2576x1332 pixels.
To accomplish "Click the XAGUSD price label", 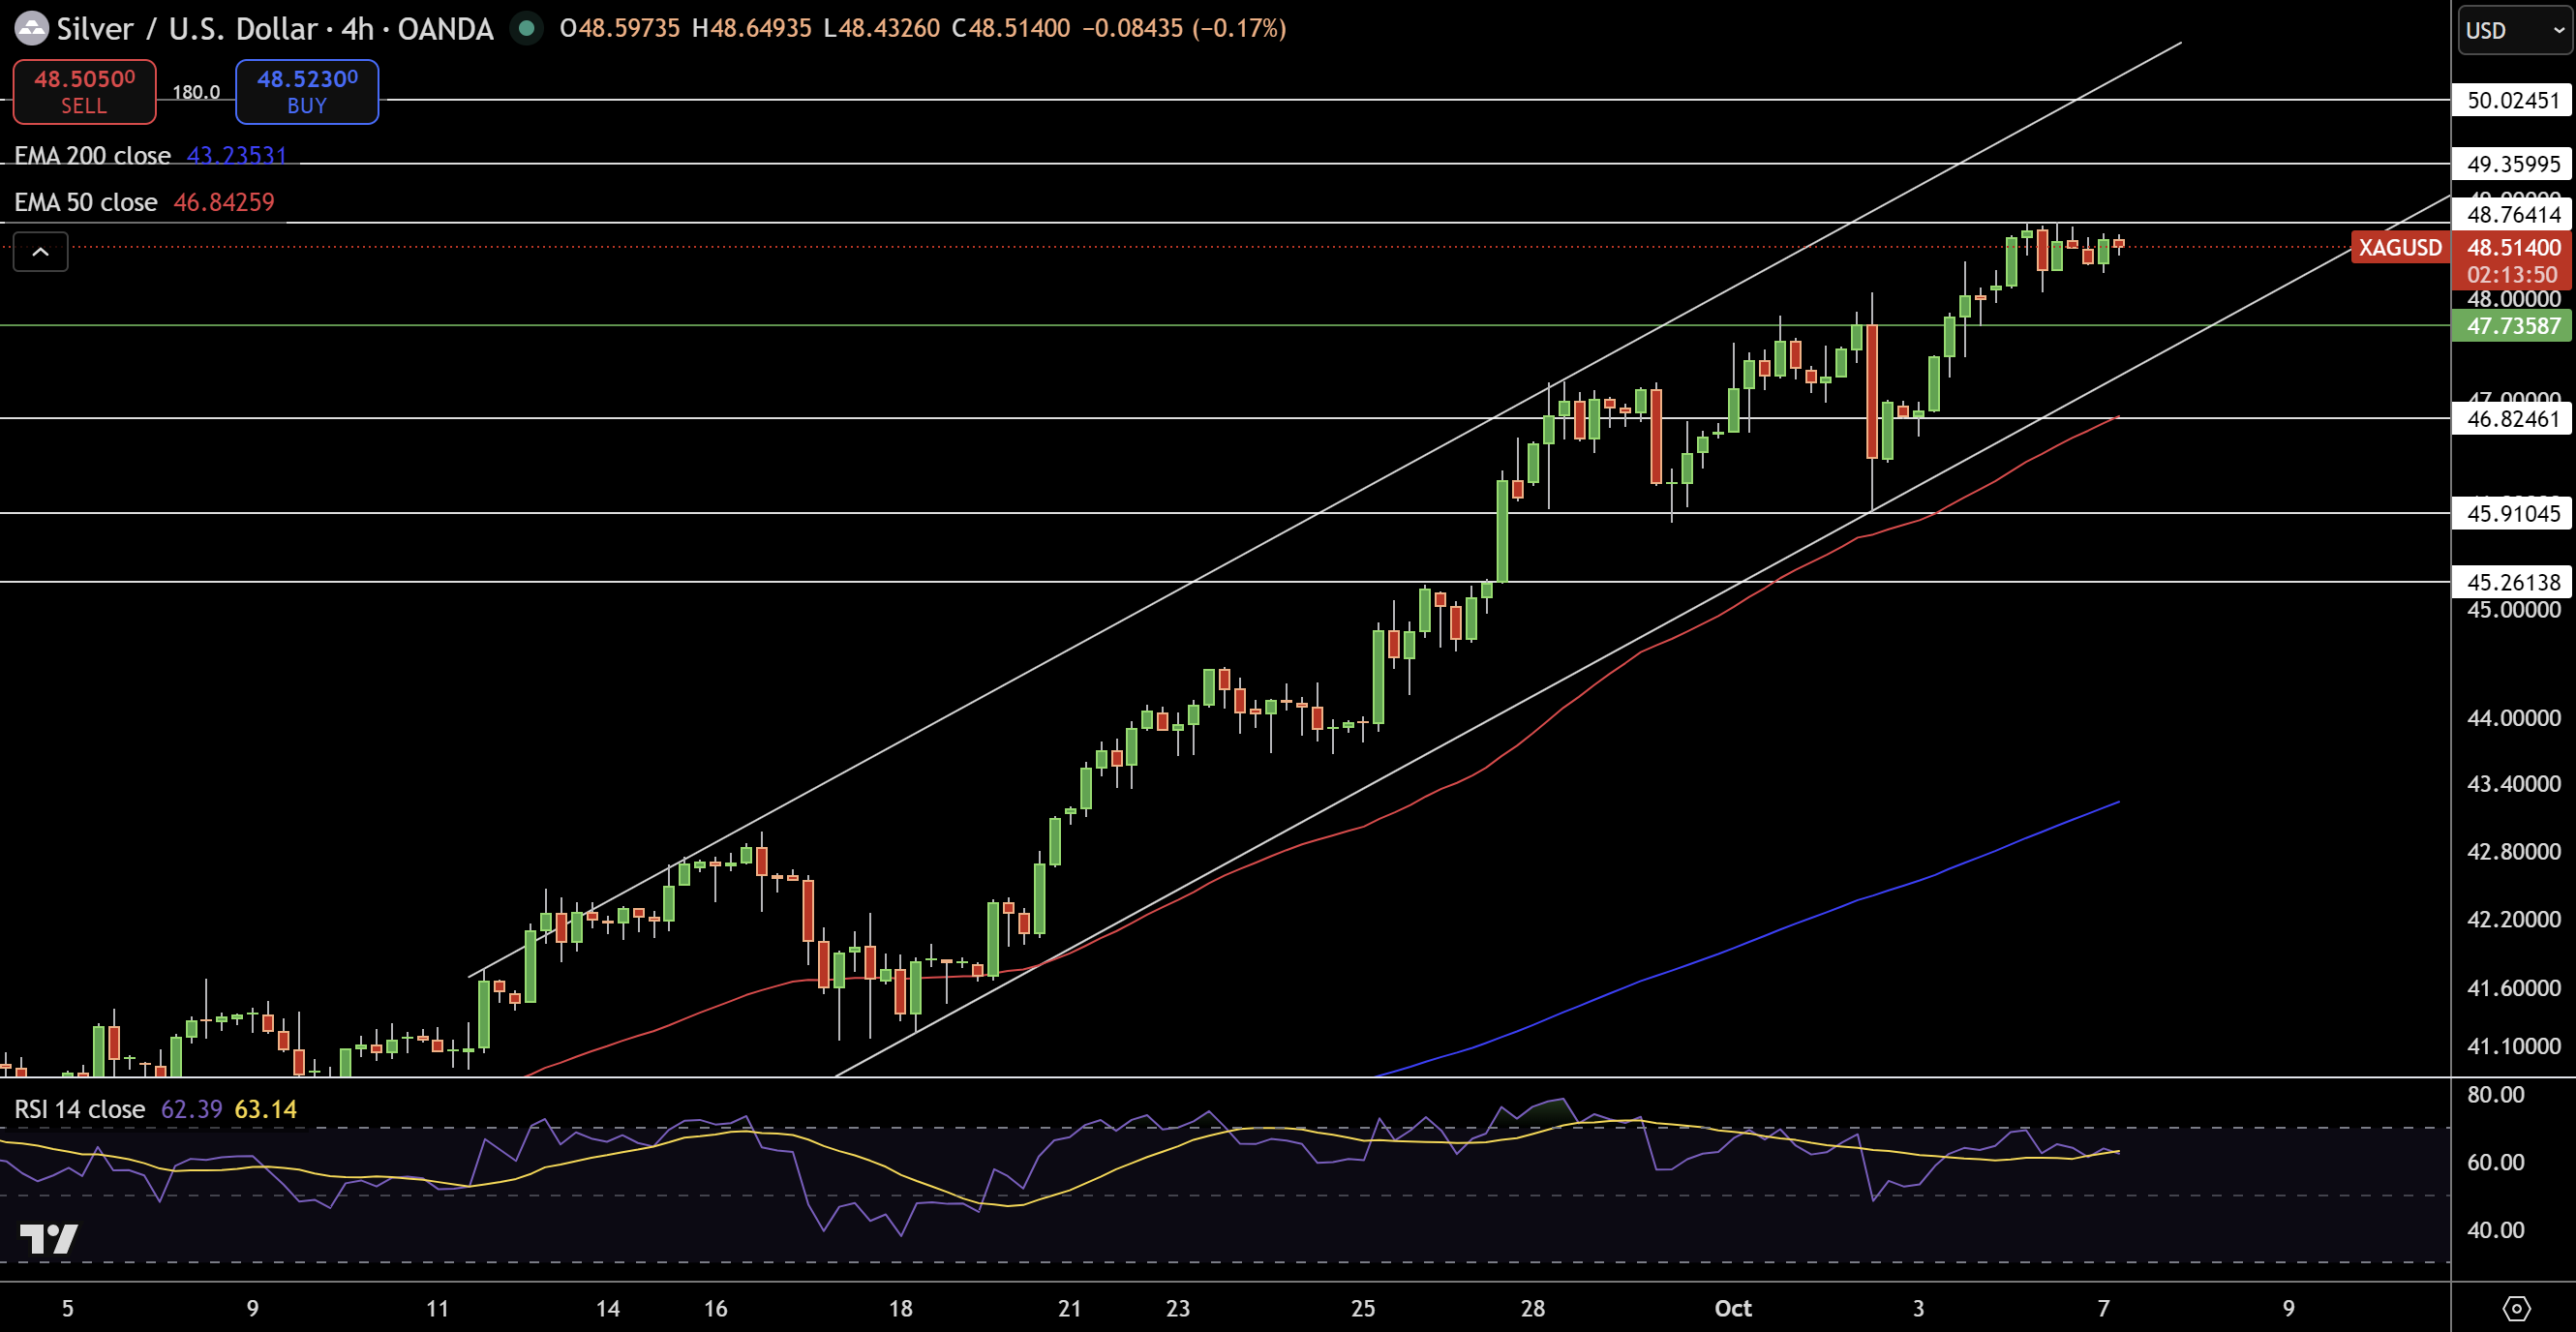I will tap(2400, 248).
